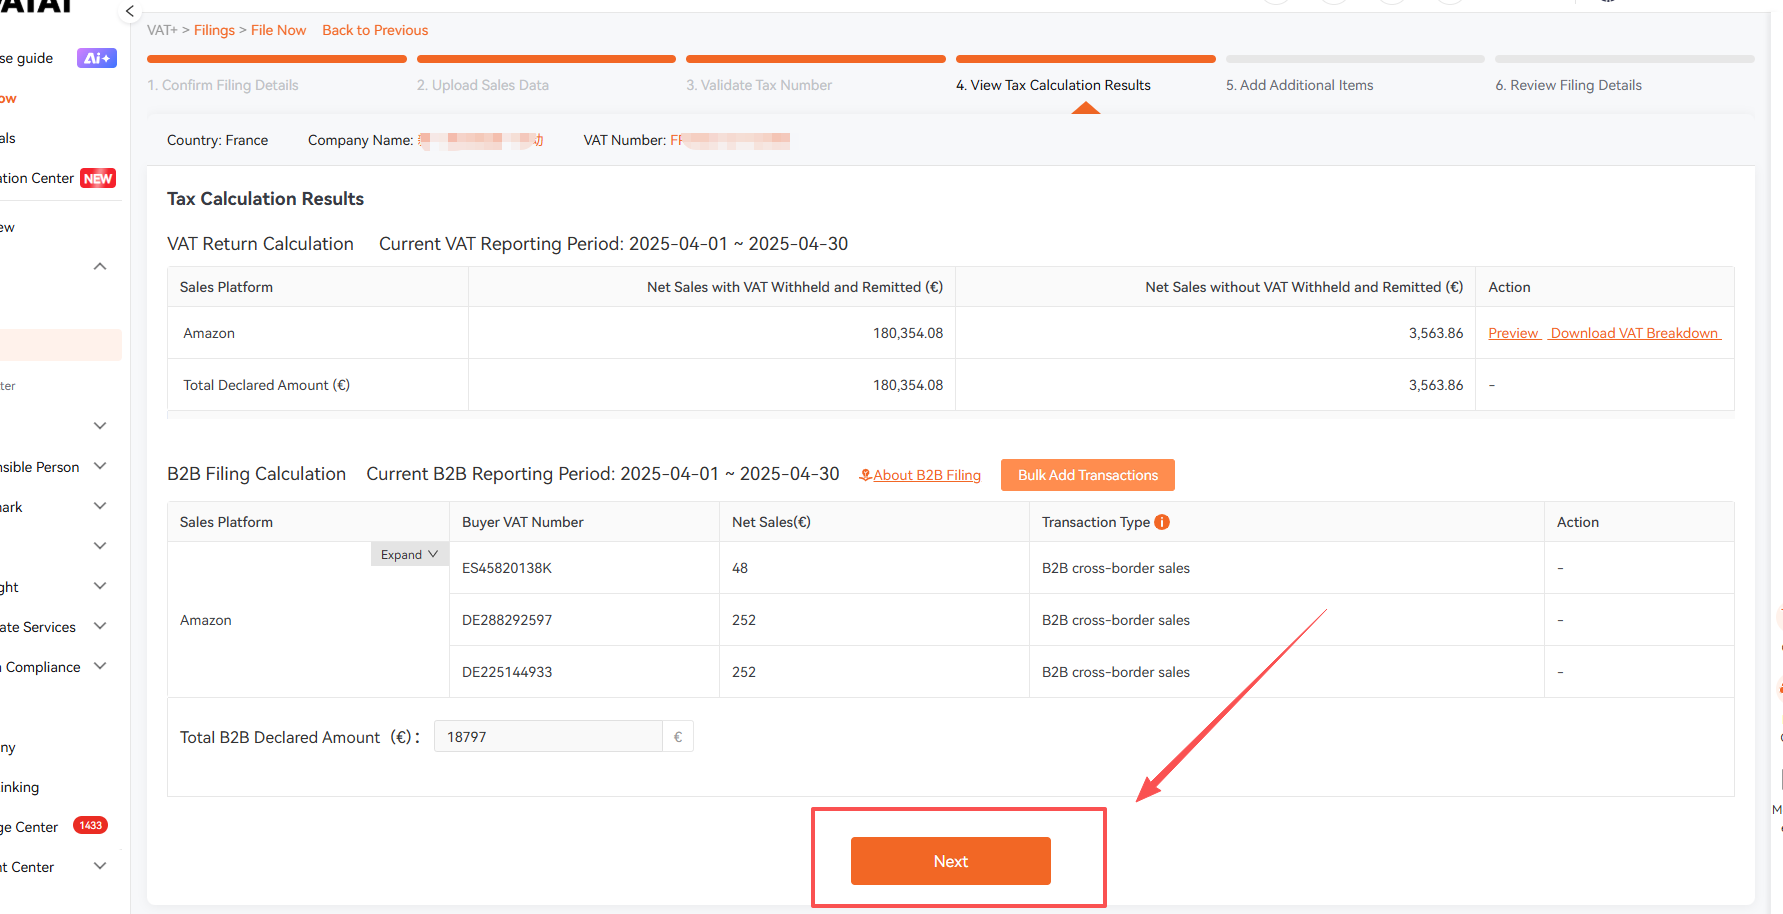
Task: Click the NEW badge beside the Center item
Action: (x=98, y=178)
